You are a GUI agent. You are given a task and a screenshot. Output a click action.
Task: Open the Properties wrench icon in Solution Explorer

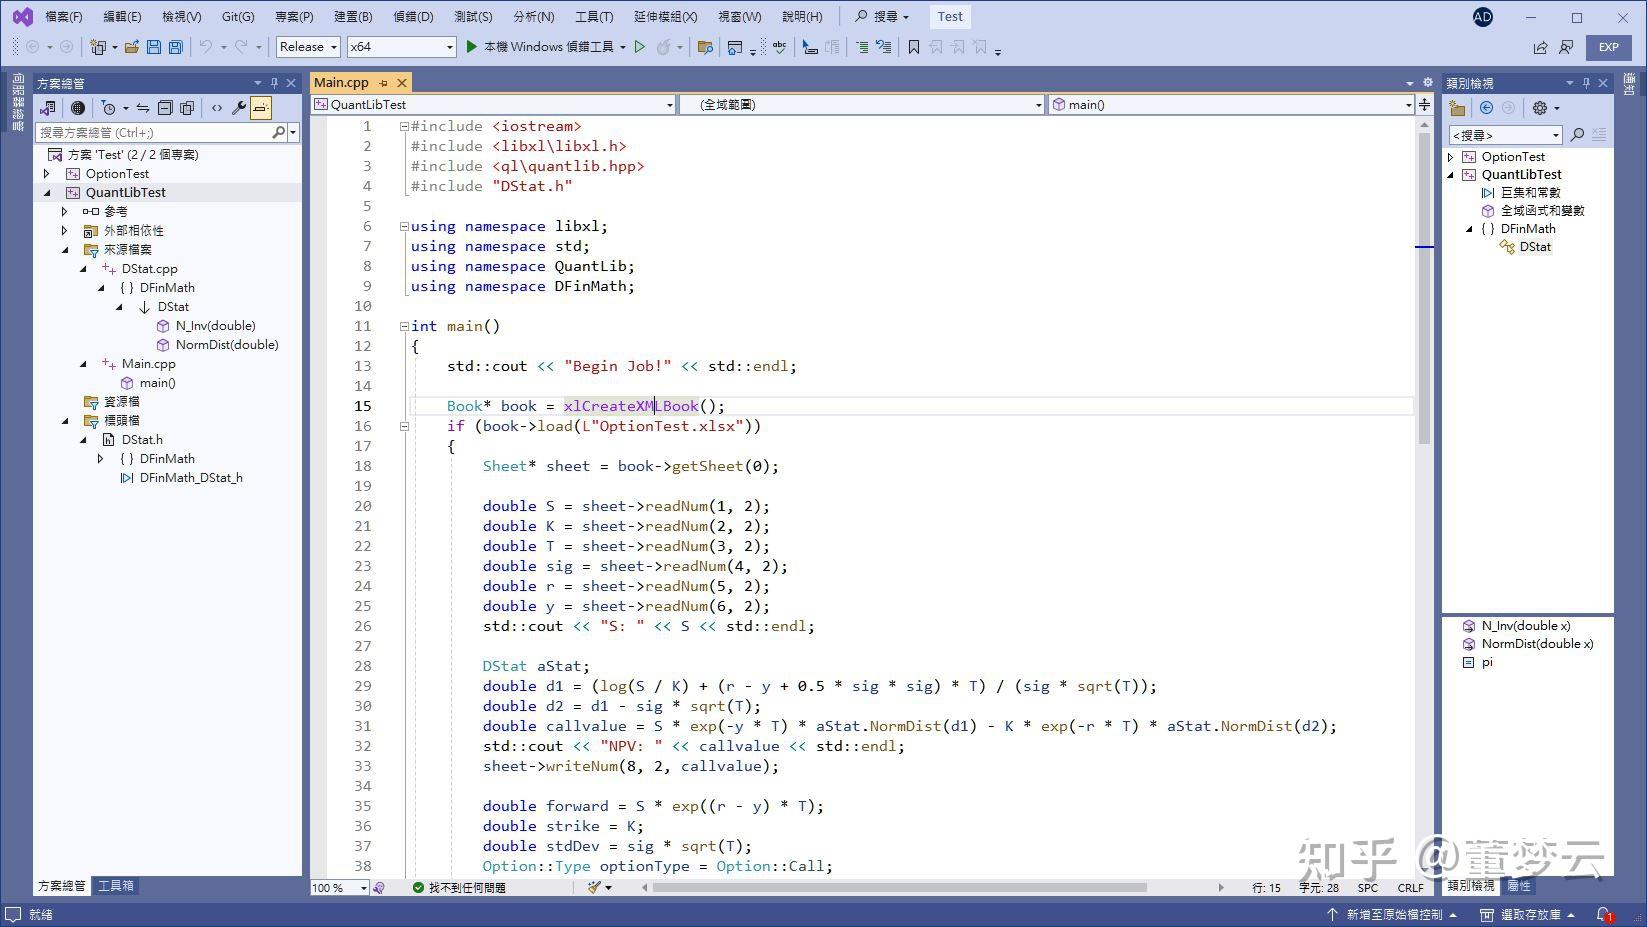tap(239, 107)
